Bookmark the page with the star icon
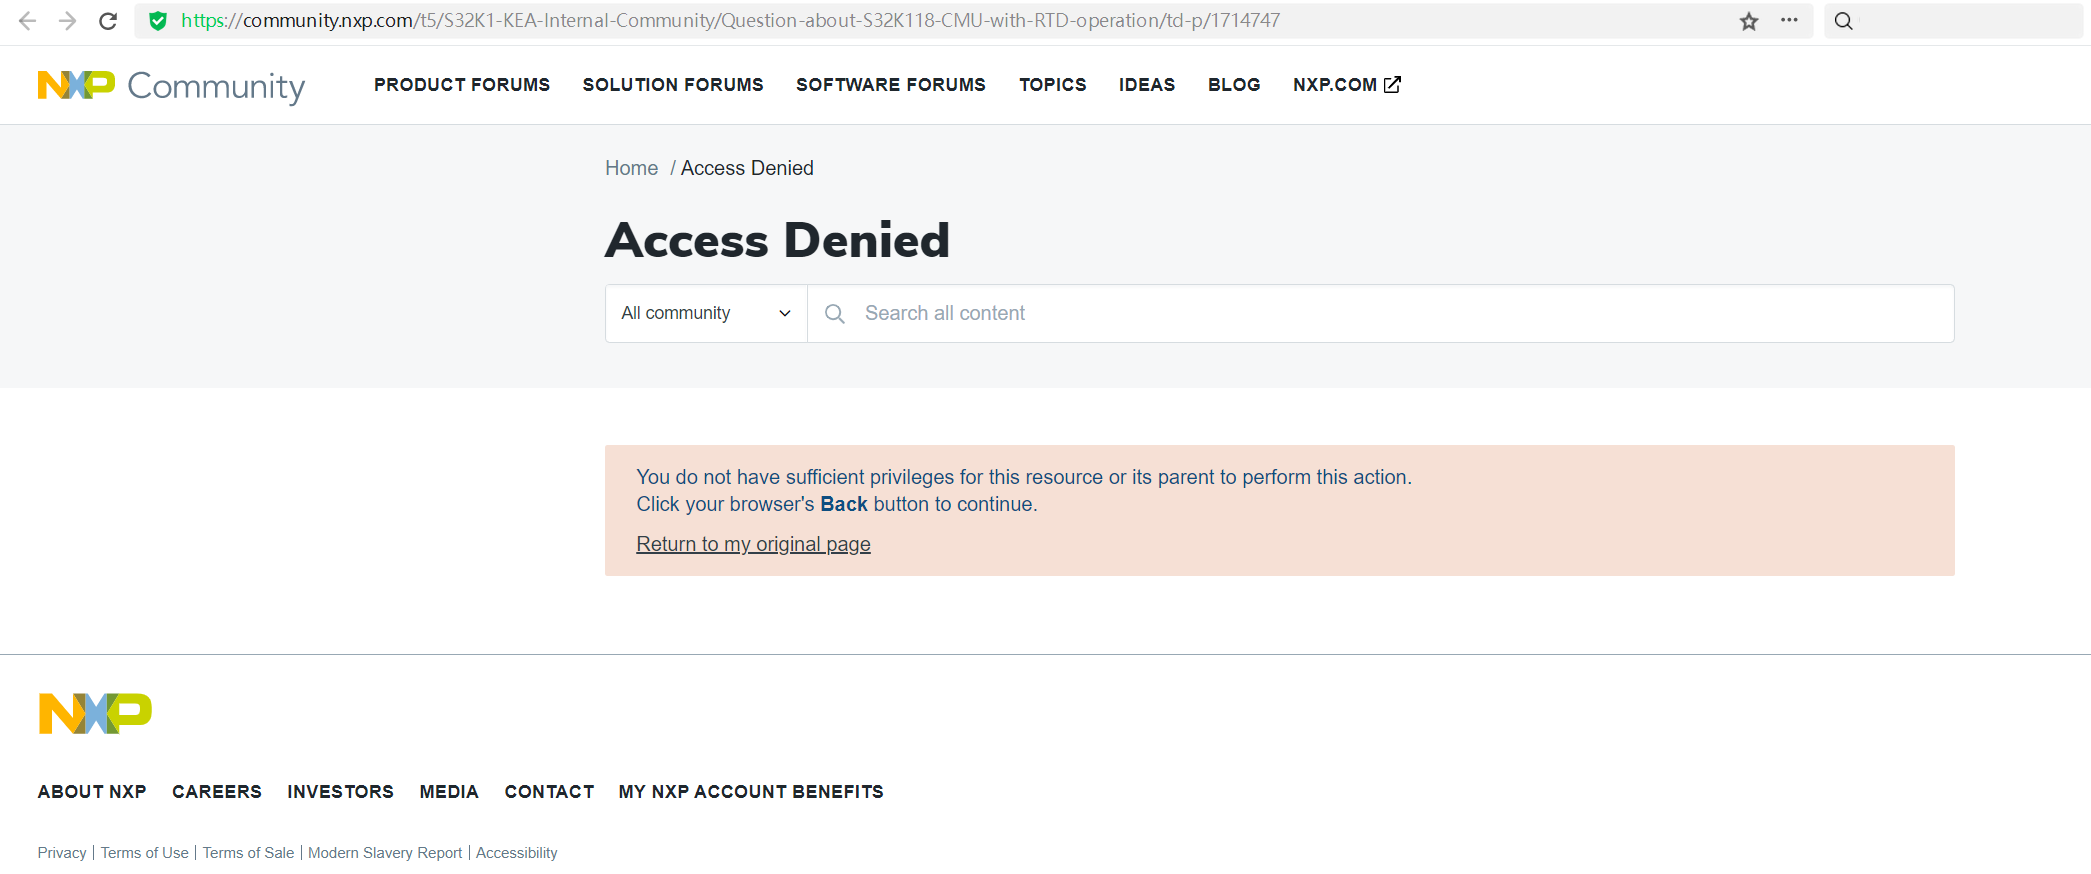 (x=1749, y=21)
